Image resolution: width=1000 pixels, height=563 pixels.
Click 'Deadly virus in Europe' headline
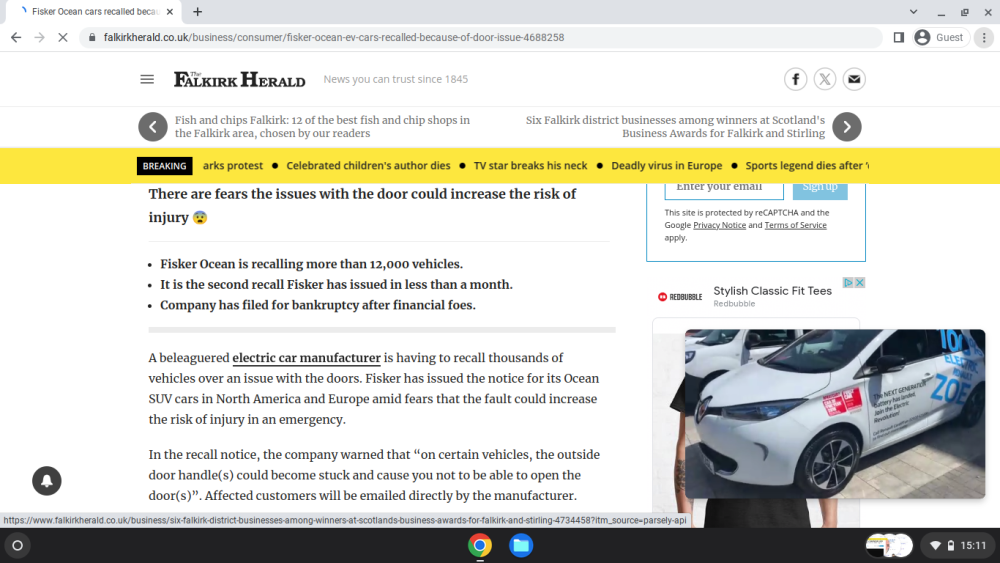(666, 166)
